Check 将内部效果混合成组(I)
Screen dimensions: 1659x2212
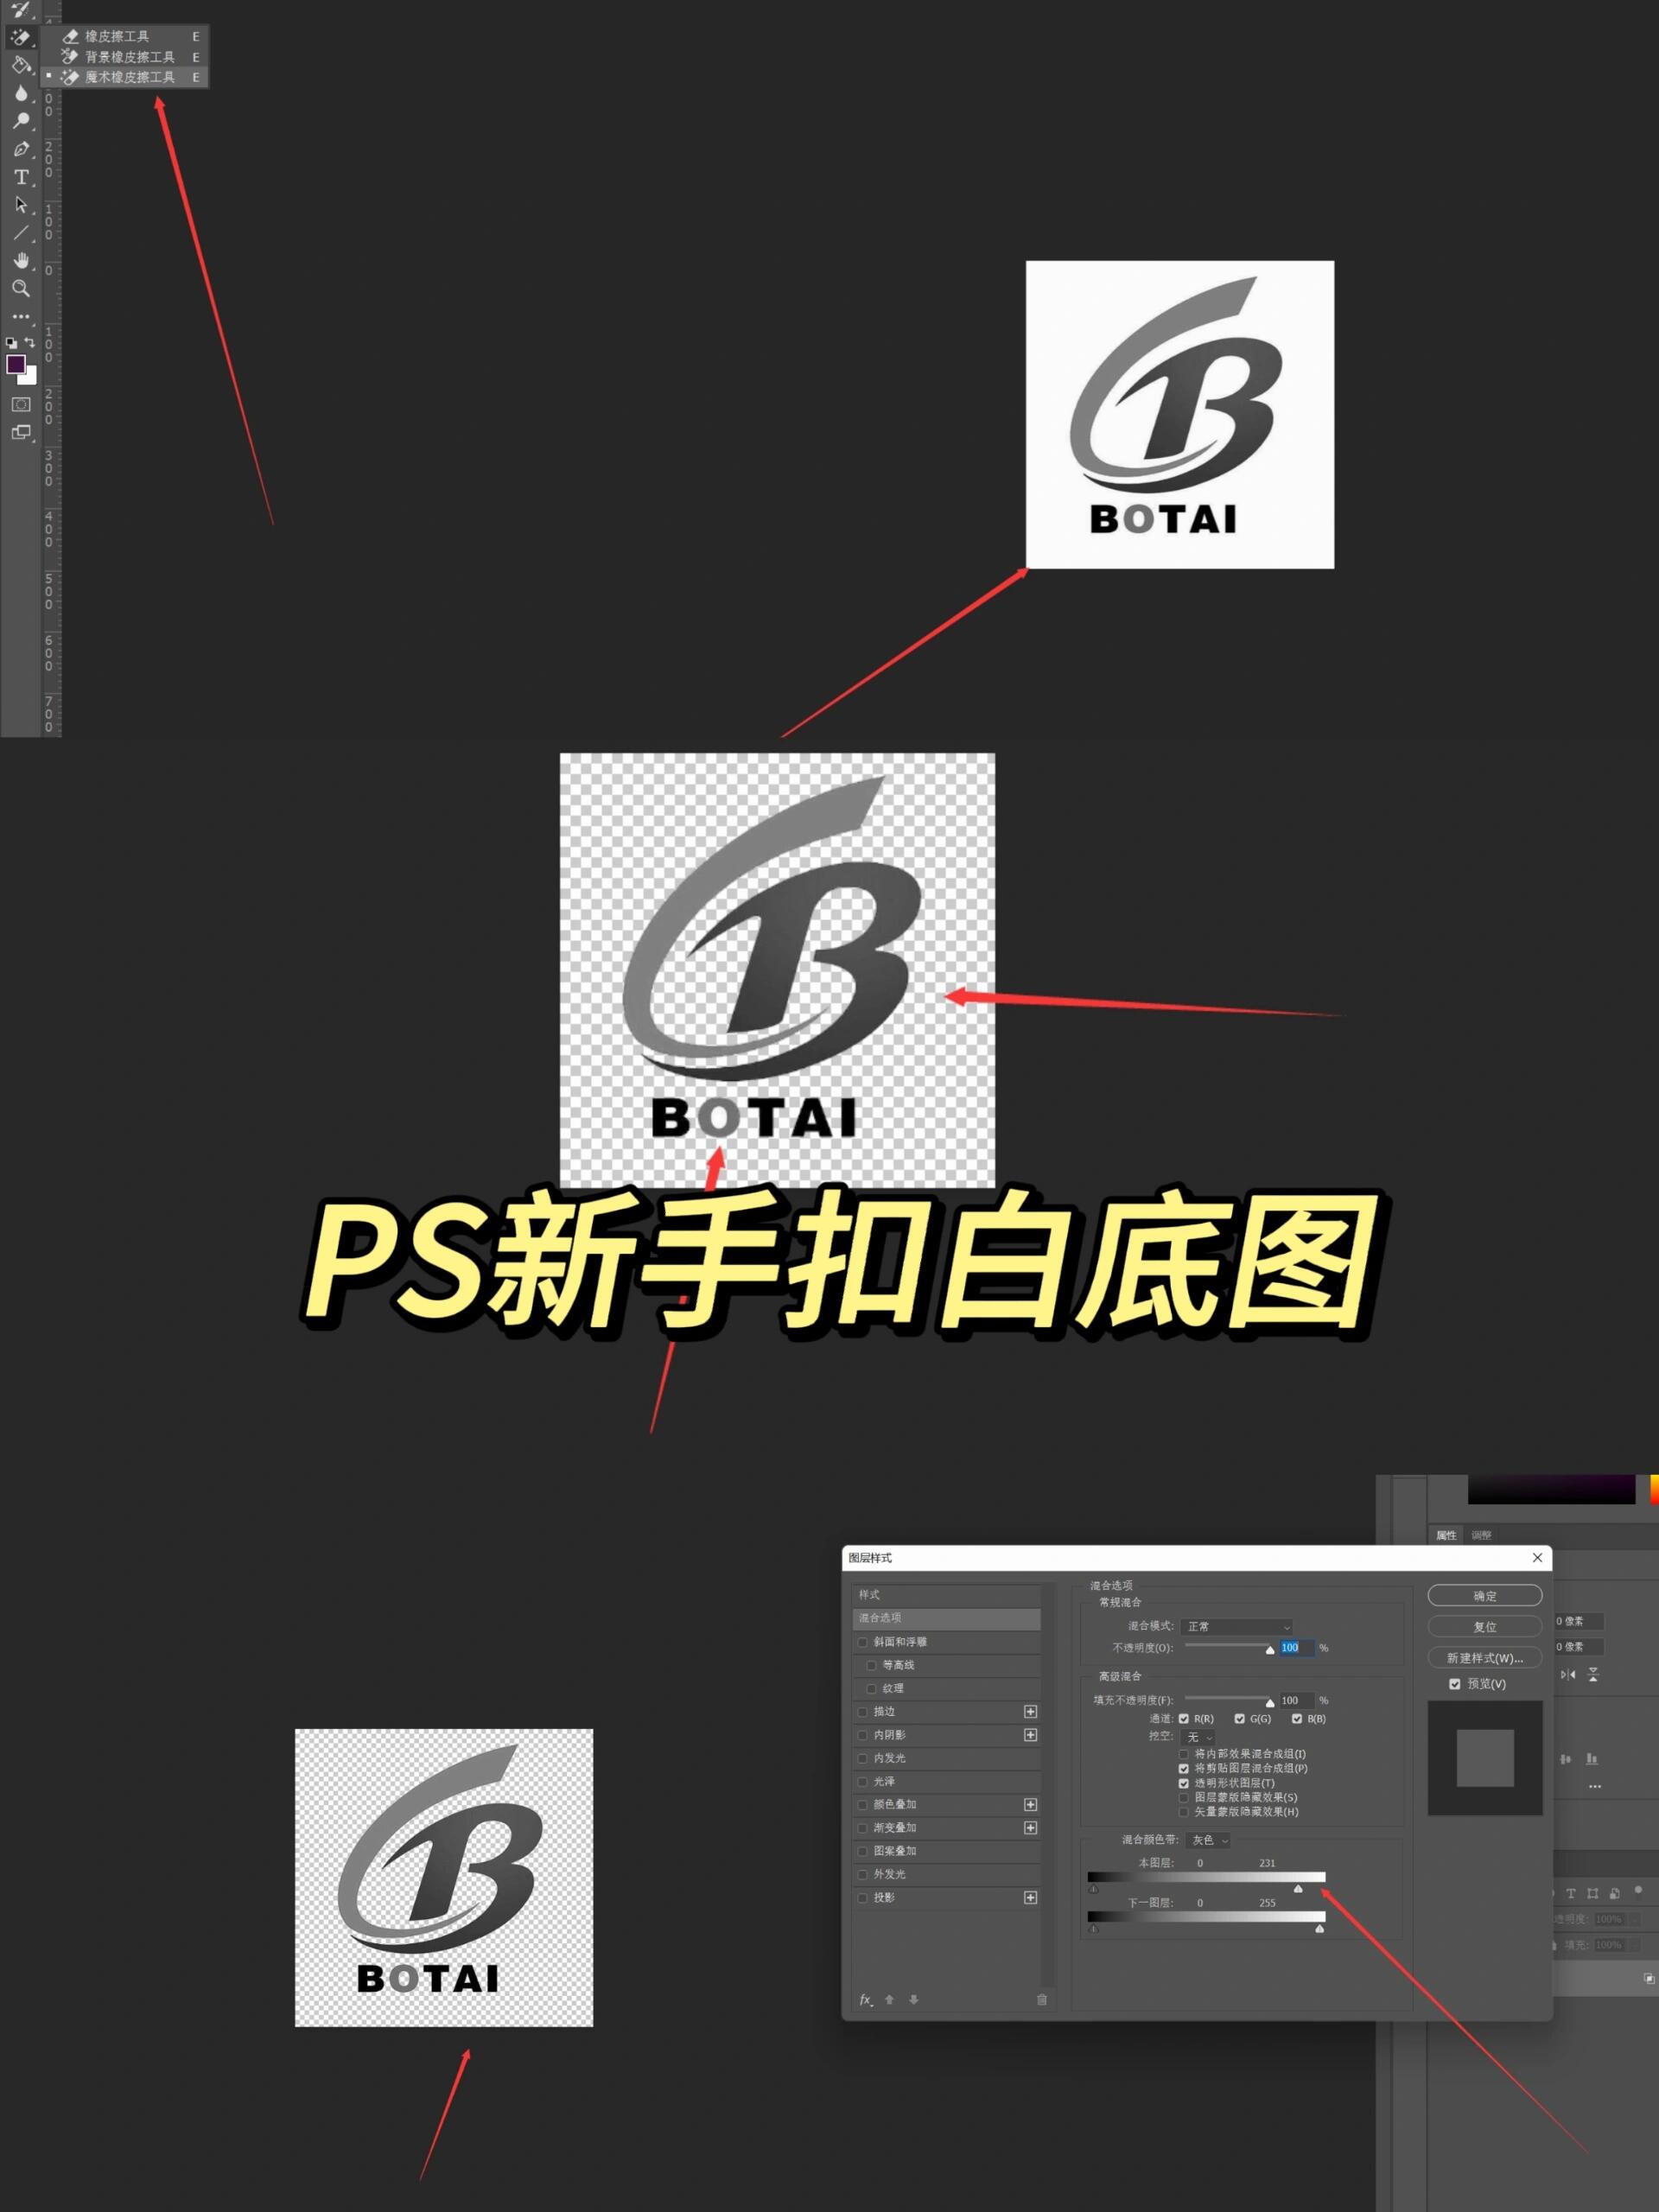coord(1184,1753)
